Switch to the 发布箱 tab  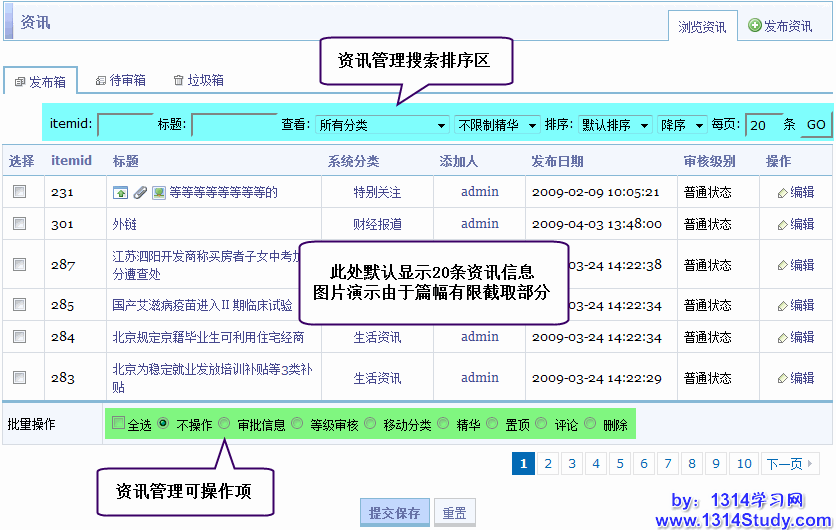41,81
